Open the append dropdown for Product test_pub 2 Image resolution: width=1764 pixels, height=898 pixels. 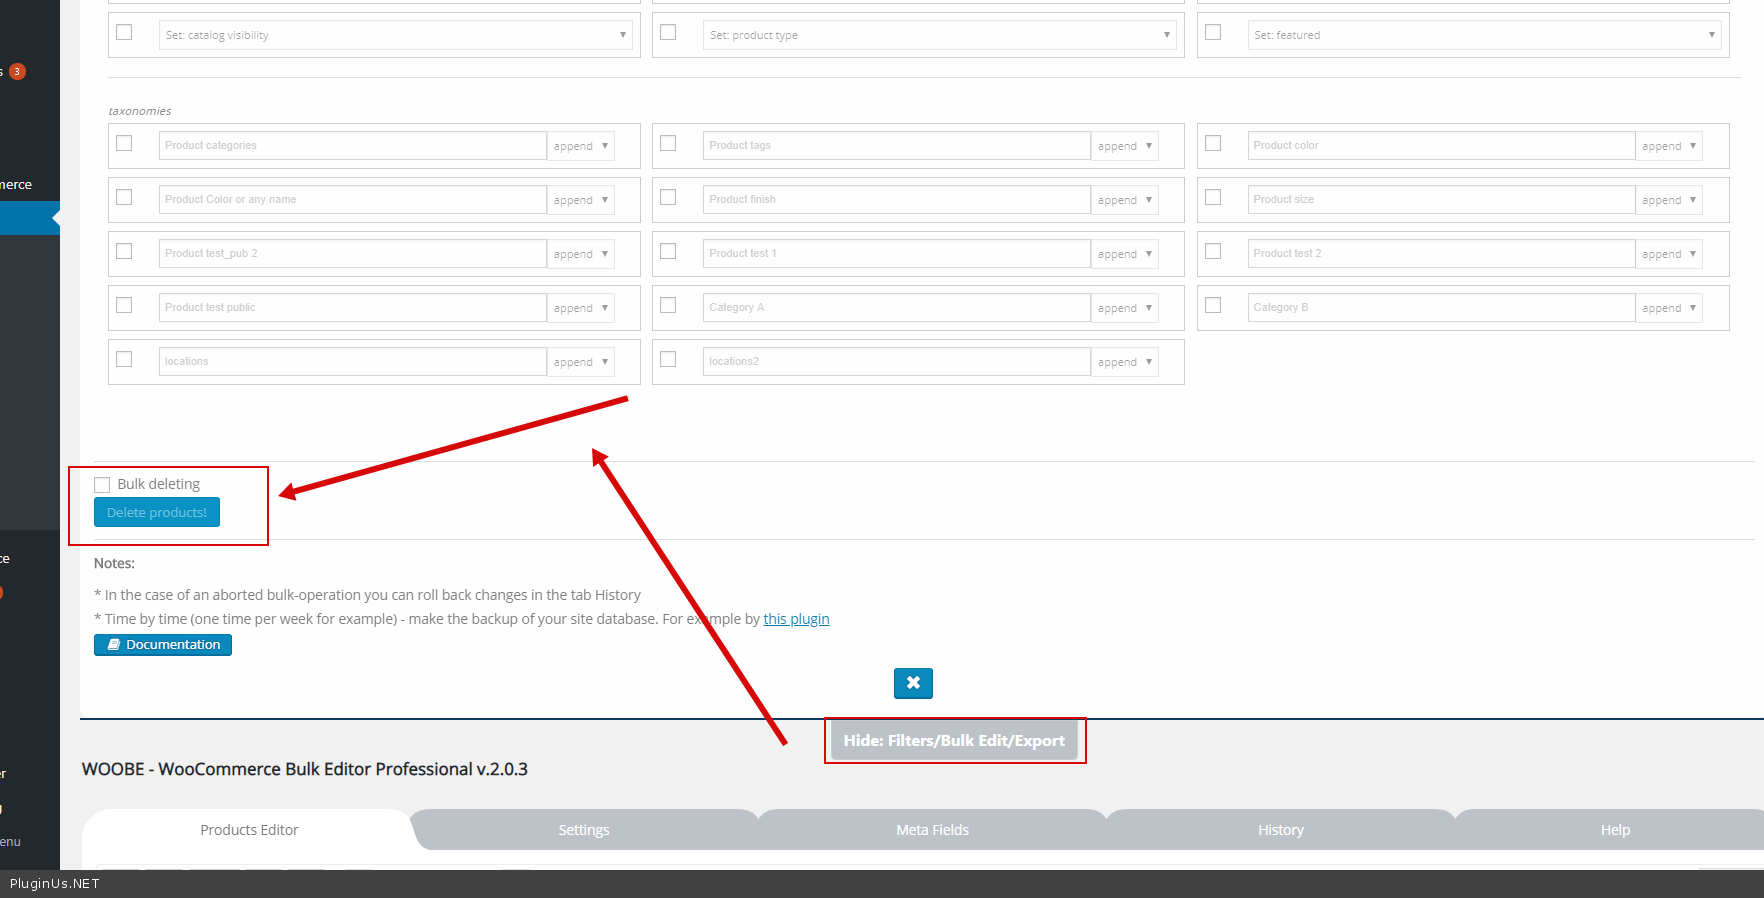point(580,254)
